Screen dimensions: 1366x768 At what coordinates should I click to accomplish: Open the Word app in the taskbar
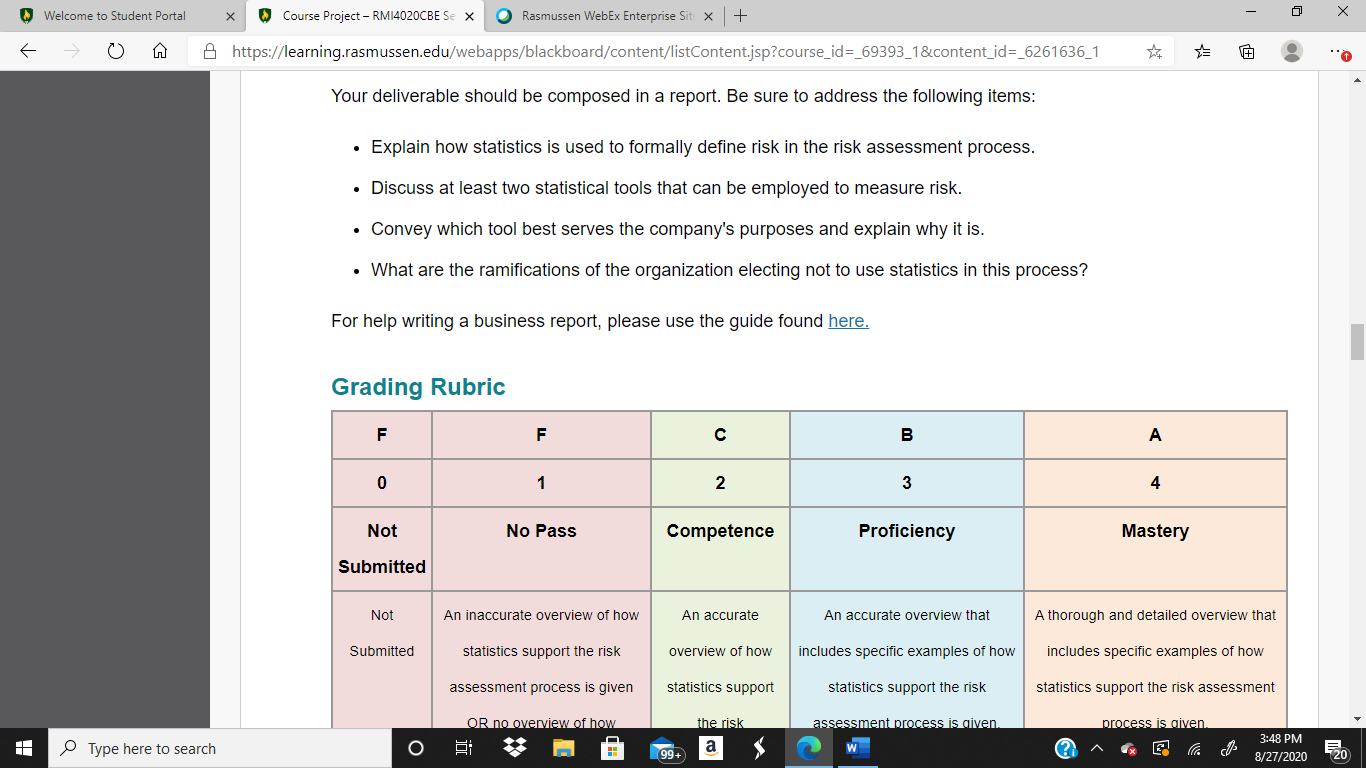coord(858,748)
